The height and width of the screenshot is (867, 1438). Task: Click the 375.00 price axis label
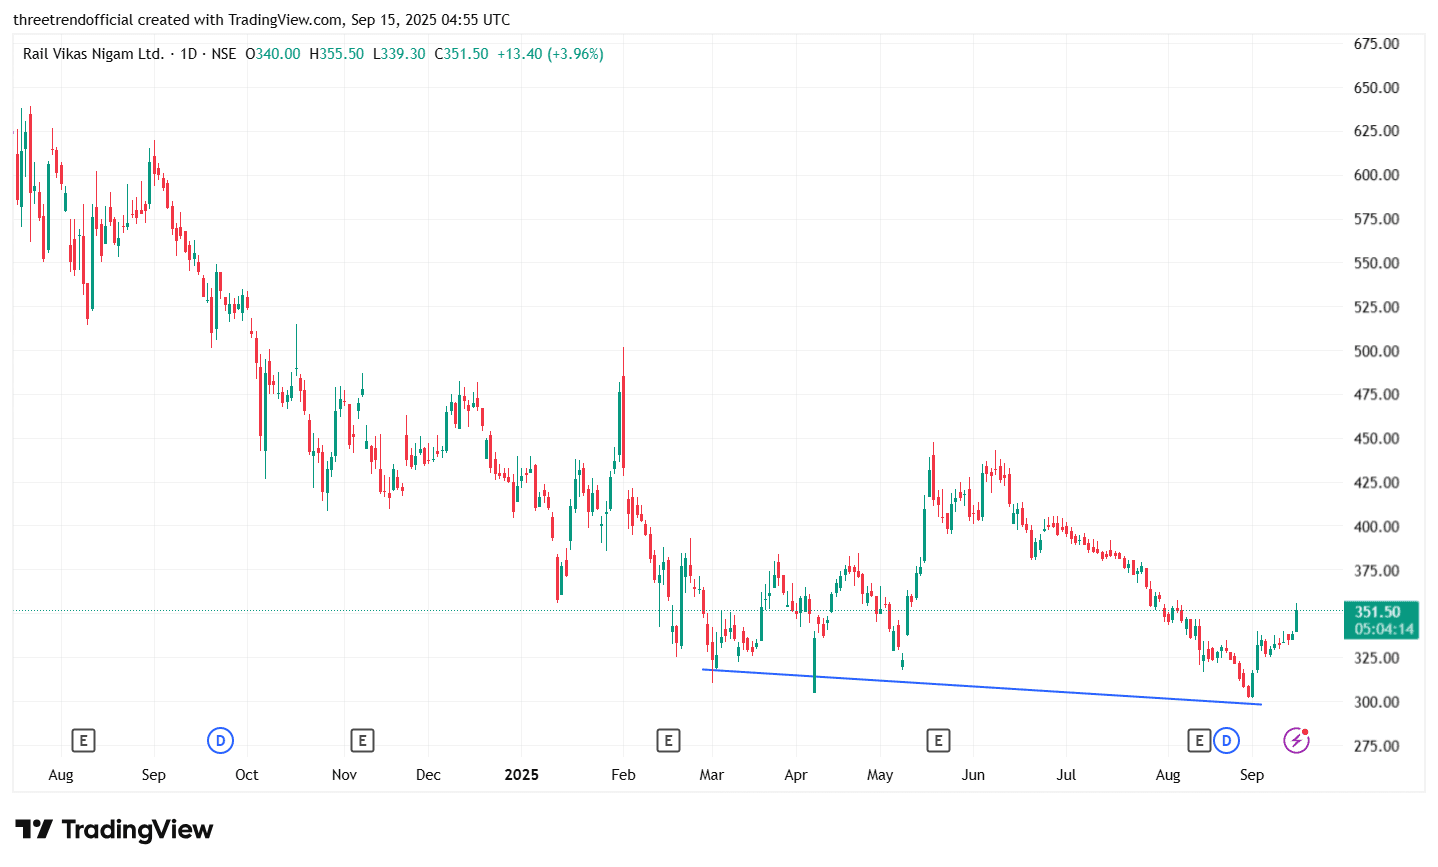pos(1377,571)
